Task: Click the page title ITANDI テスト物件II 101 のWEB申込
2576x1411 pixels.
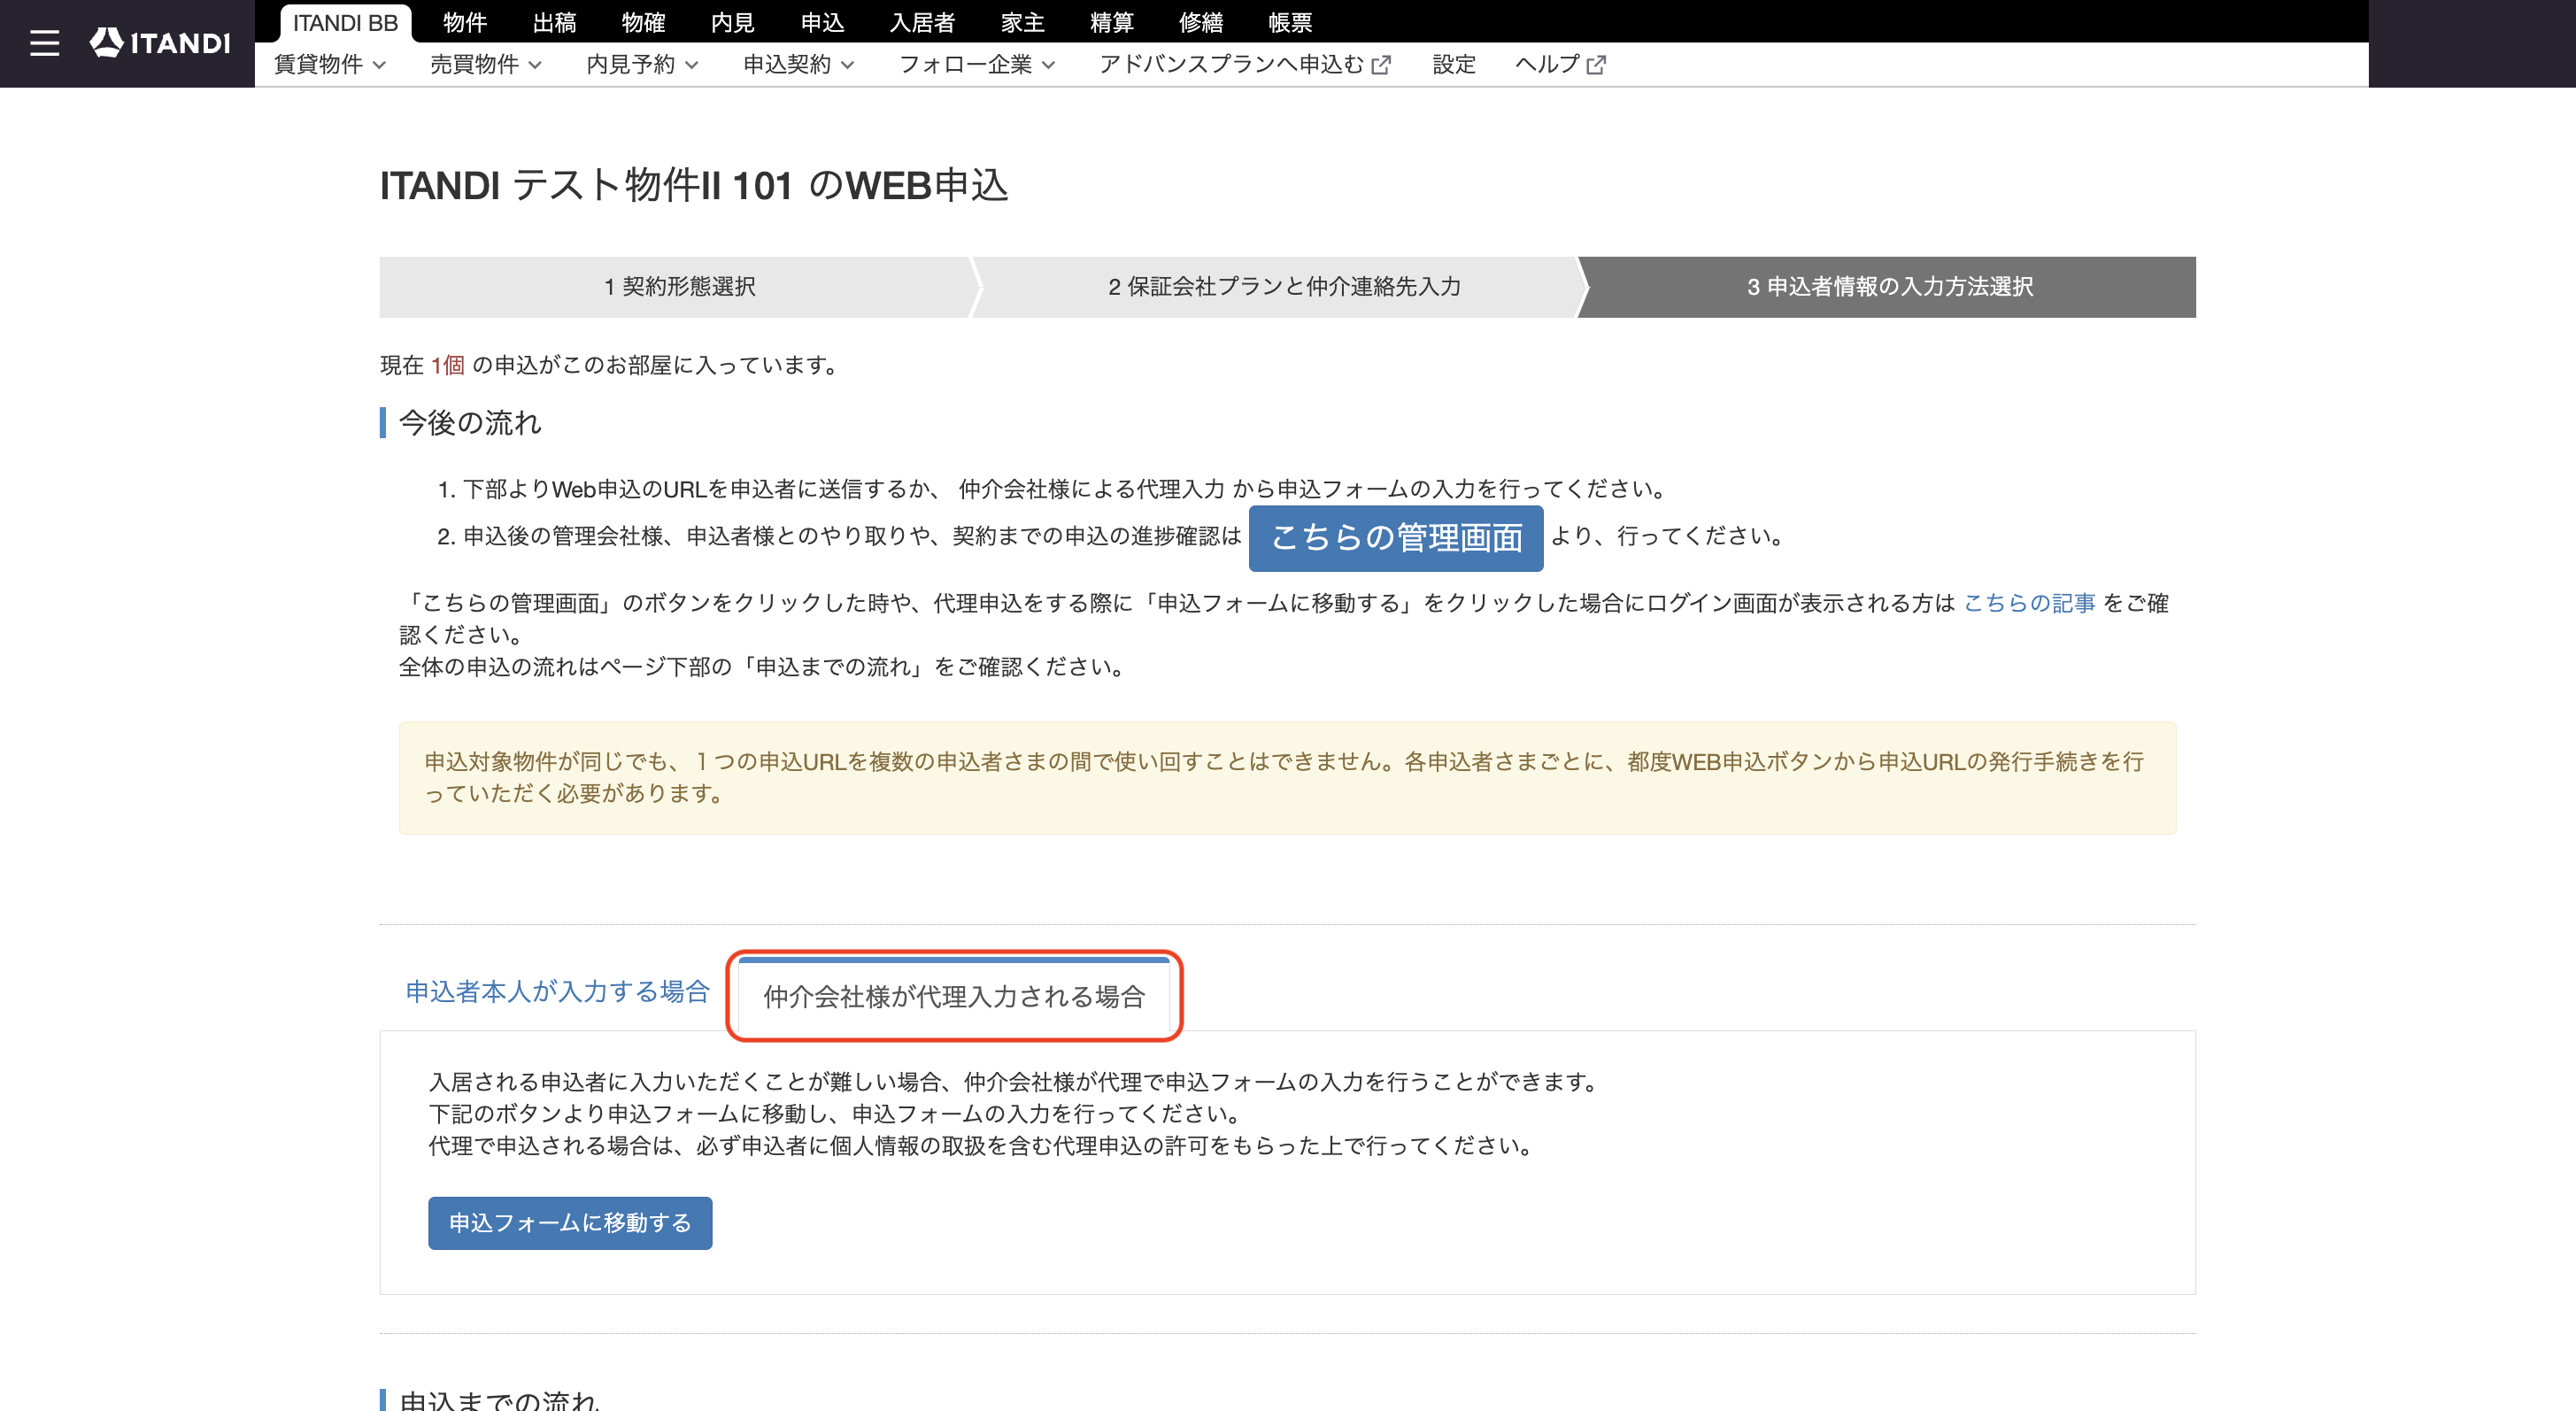Action: tap(694, 185)
